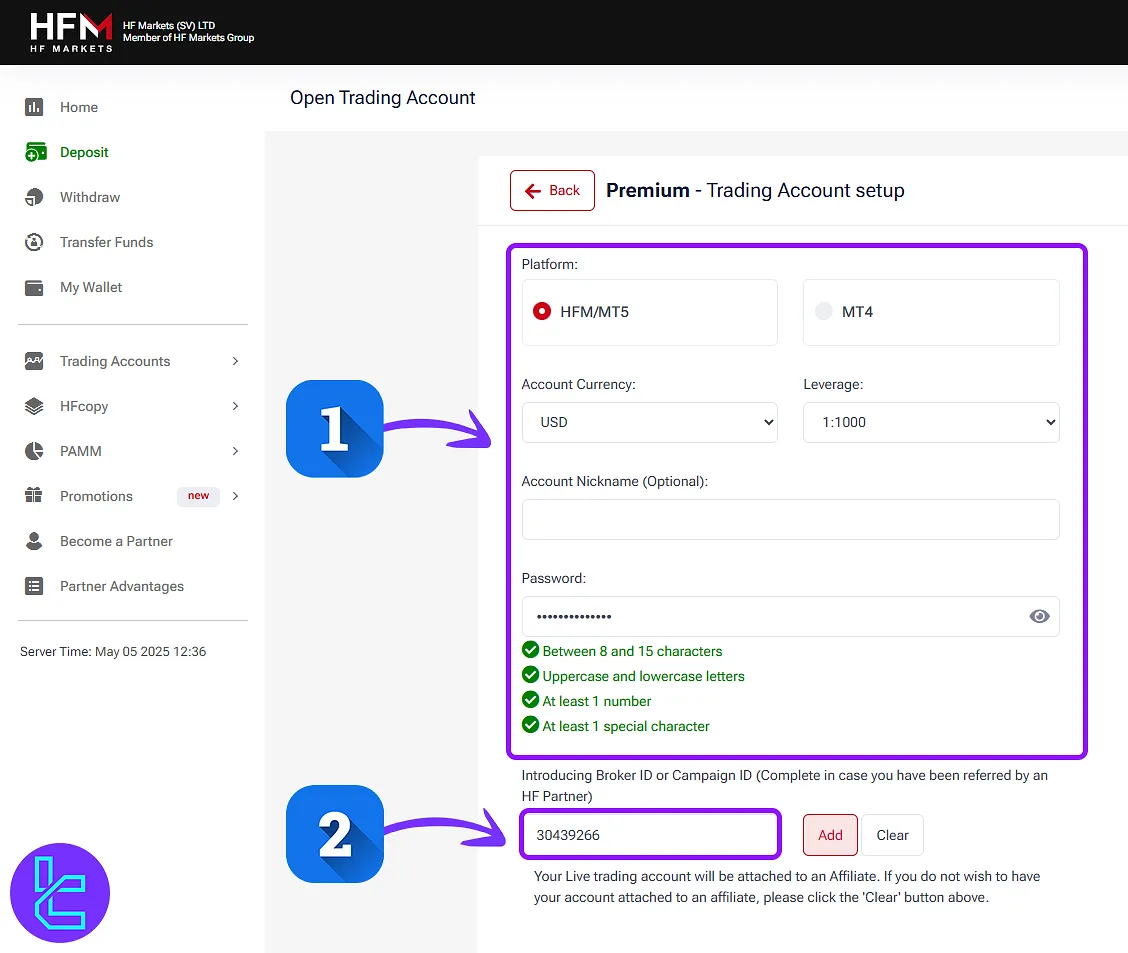
Task: Open Partner Advantages menu item
Action: point(121,586)
